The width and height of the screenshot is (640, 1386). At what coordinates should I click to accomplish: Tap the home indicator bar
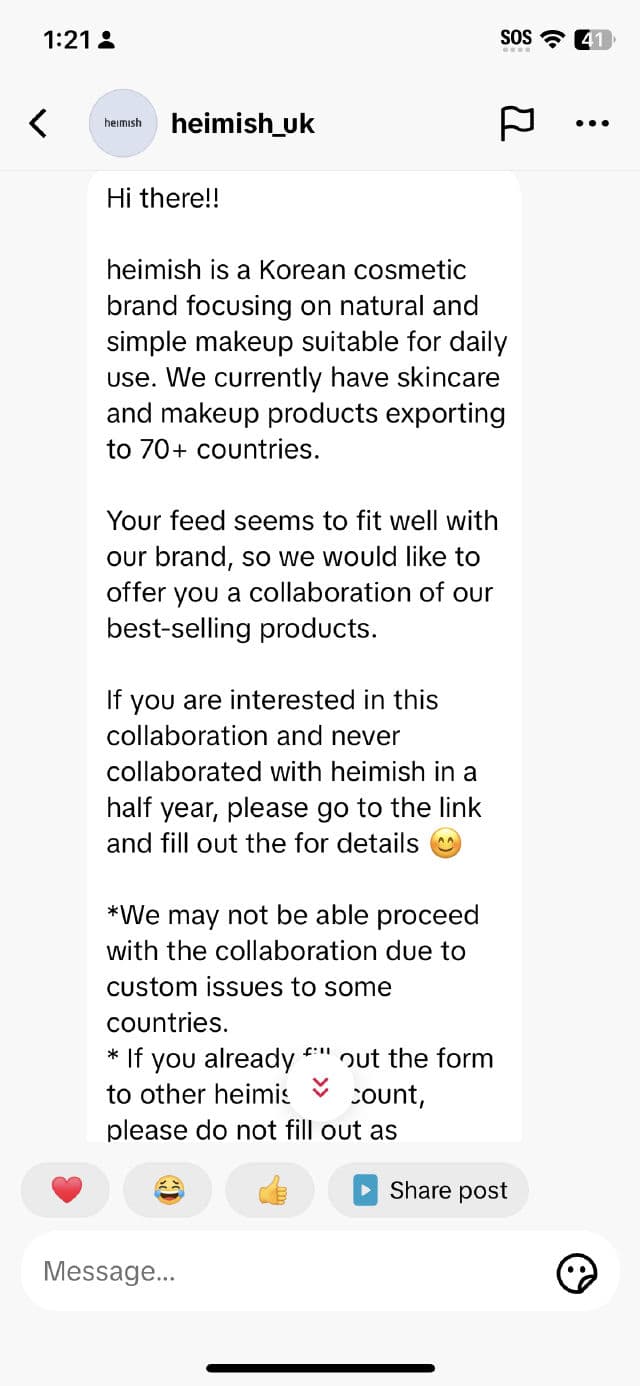(320, 1367)
